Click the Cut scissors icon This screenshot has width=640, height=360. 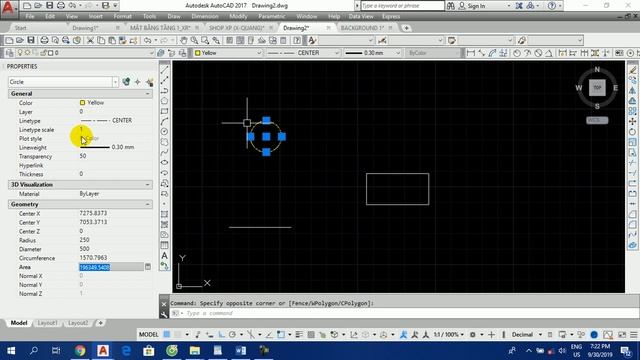click(x=90, y=40)
